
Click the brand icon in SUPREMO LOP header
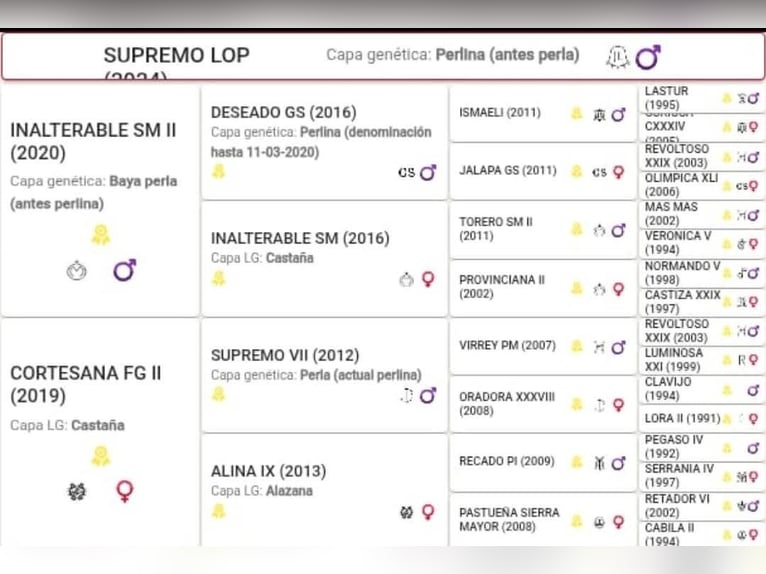(617, 58)
